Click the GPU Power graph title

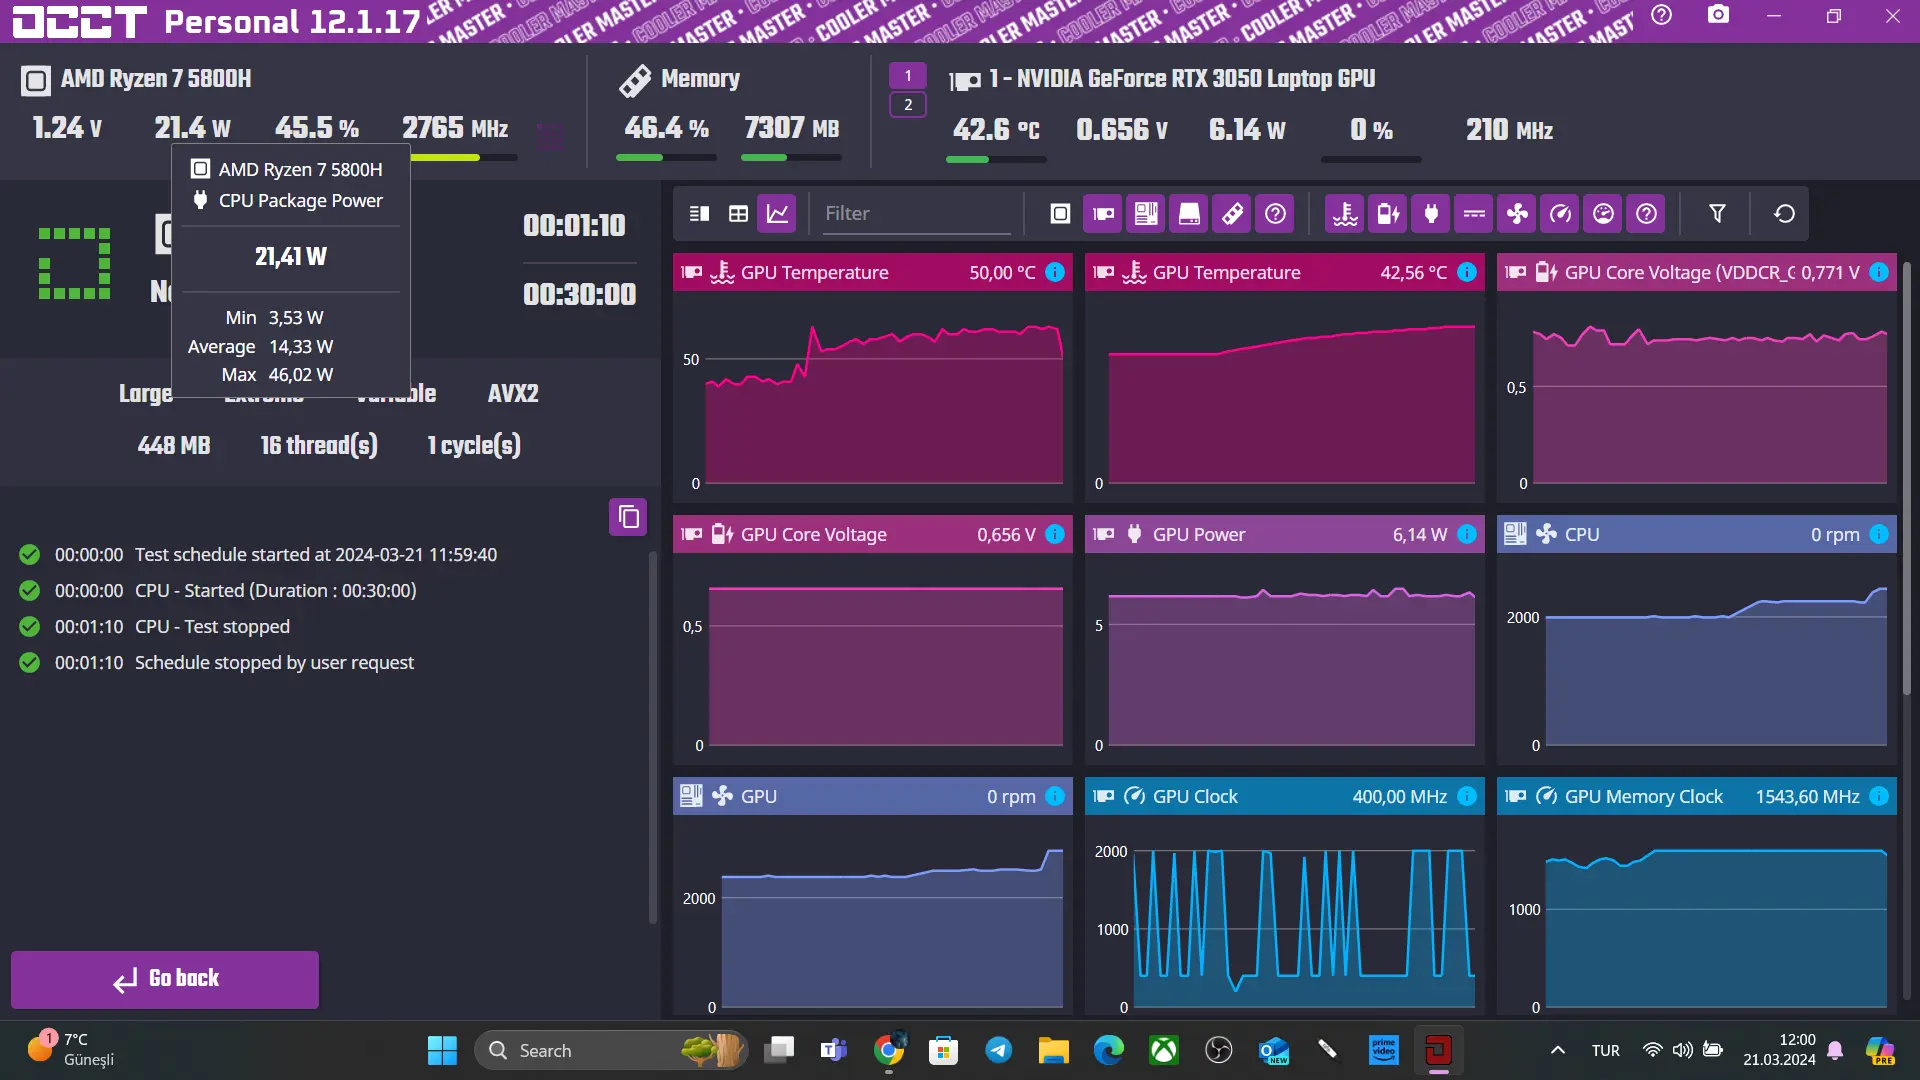pyautogui.click(x=1199, y=534)
